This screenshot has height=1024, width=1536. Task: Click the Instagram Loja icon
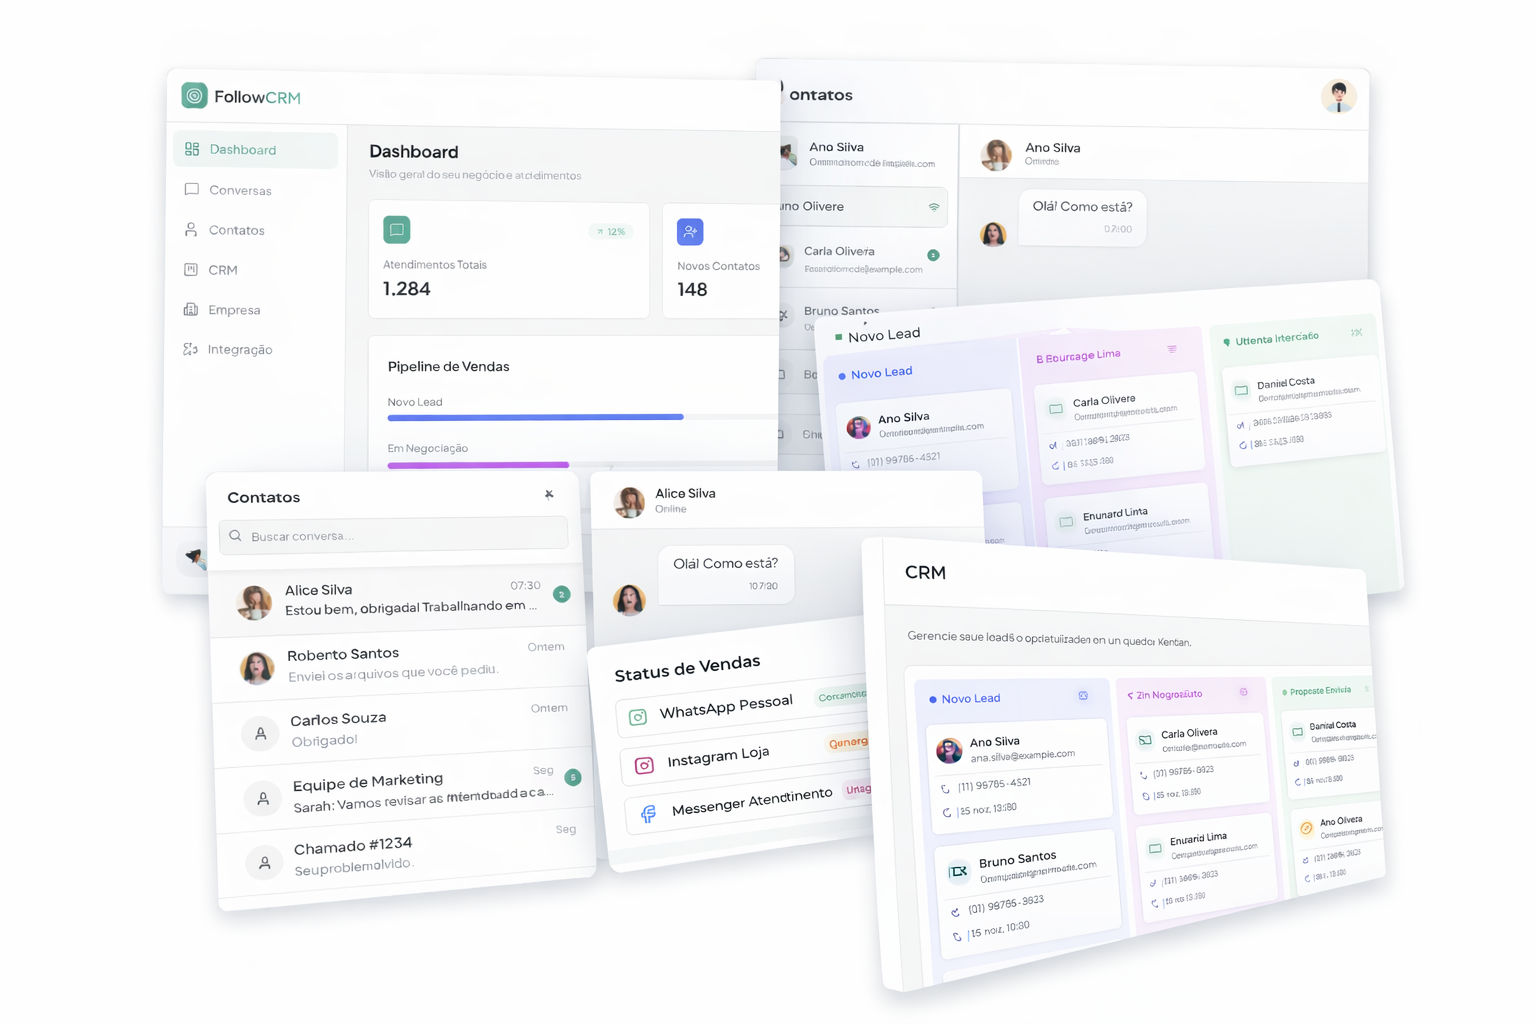pos(644,765)
